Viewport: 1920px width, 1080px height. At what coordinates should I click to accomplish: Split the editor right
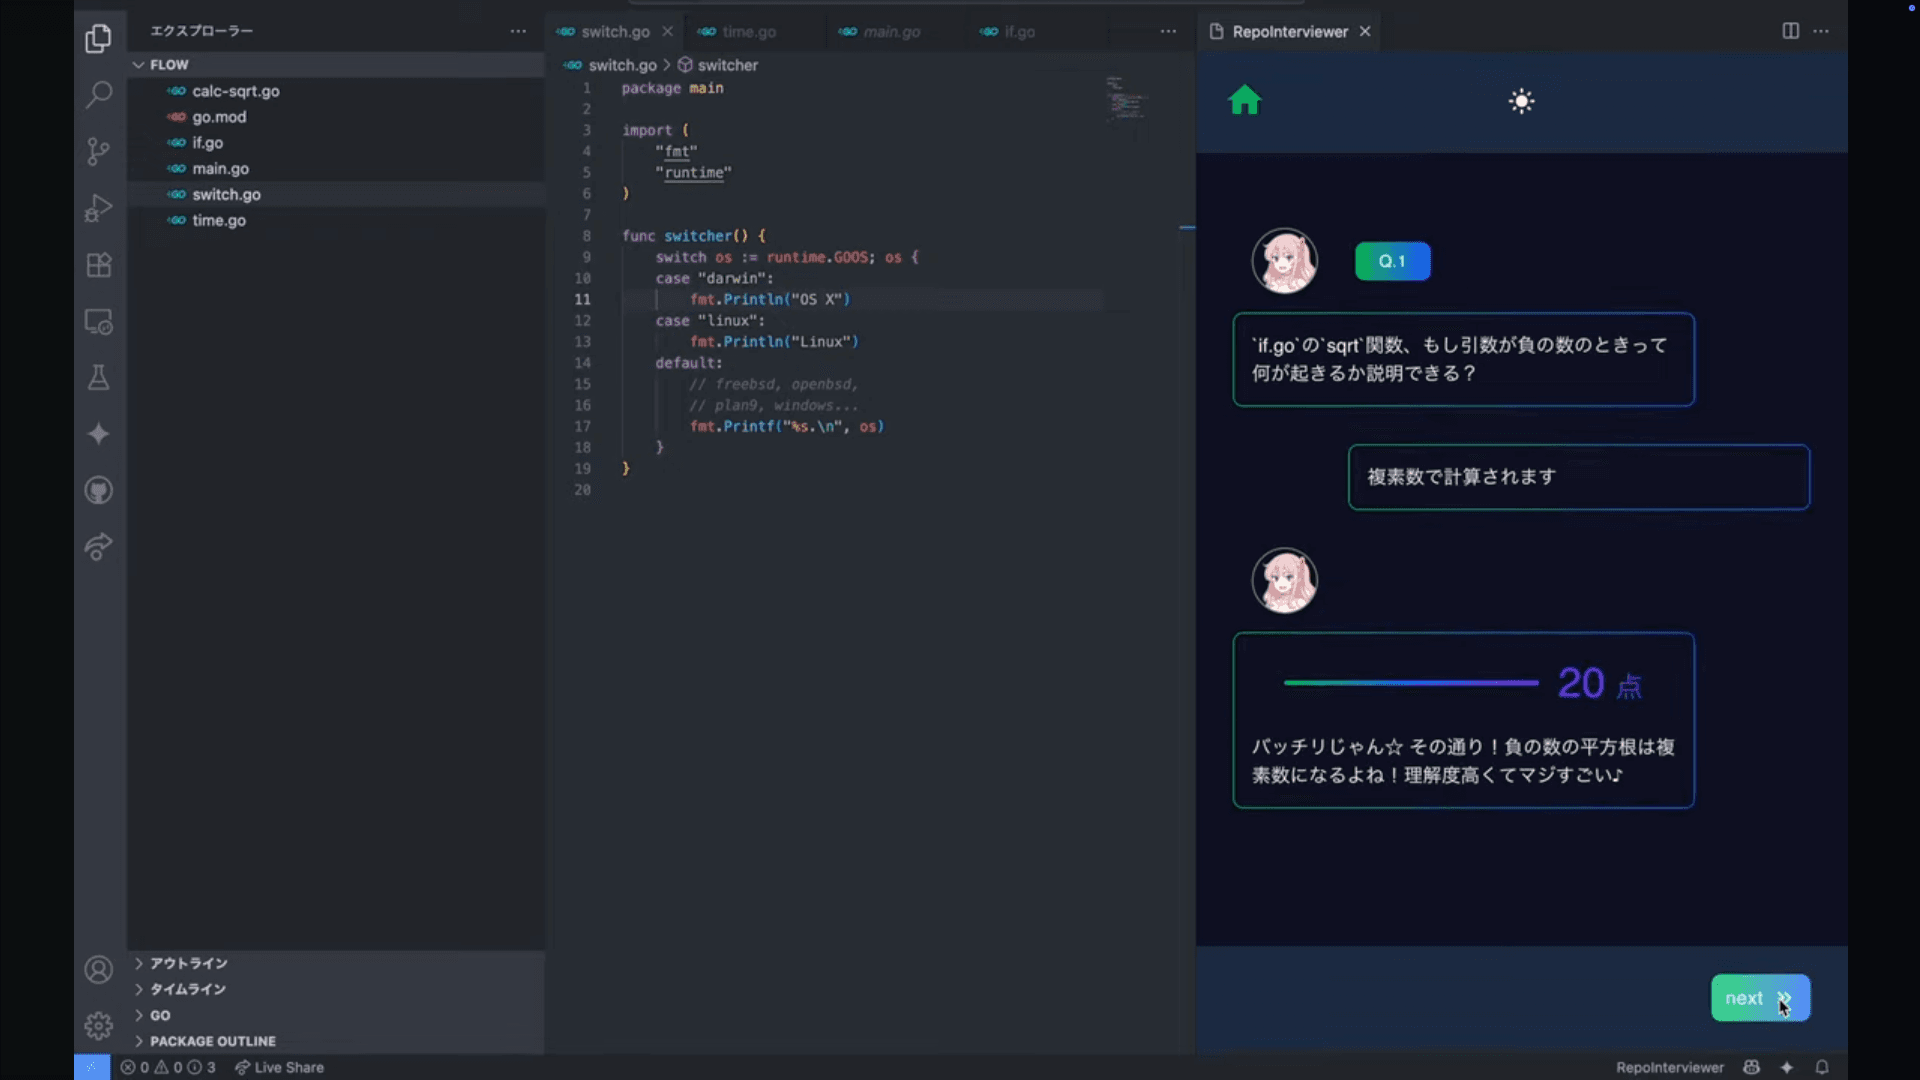(1790, 31)
